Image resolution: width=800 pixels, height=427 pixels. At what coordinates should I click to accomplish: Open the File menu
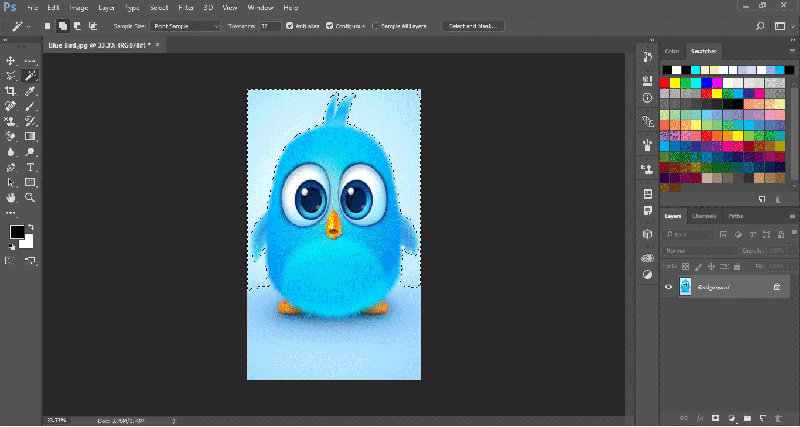[32, 8]
